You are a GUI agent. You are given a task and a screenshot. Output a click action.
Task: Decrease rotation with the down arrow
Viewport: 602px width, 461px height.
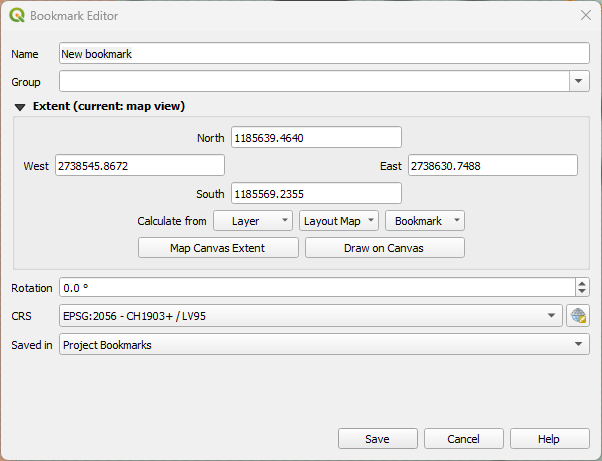pyautogui.click(x=582, y=292)
